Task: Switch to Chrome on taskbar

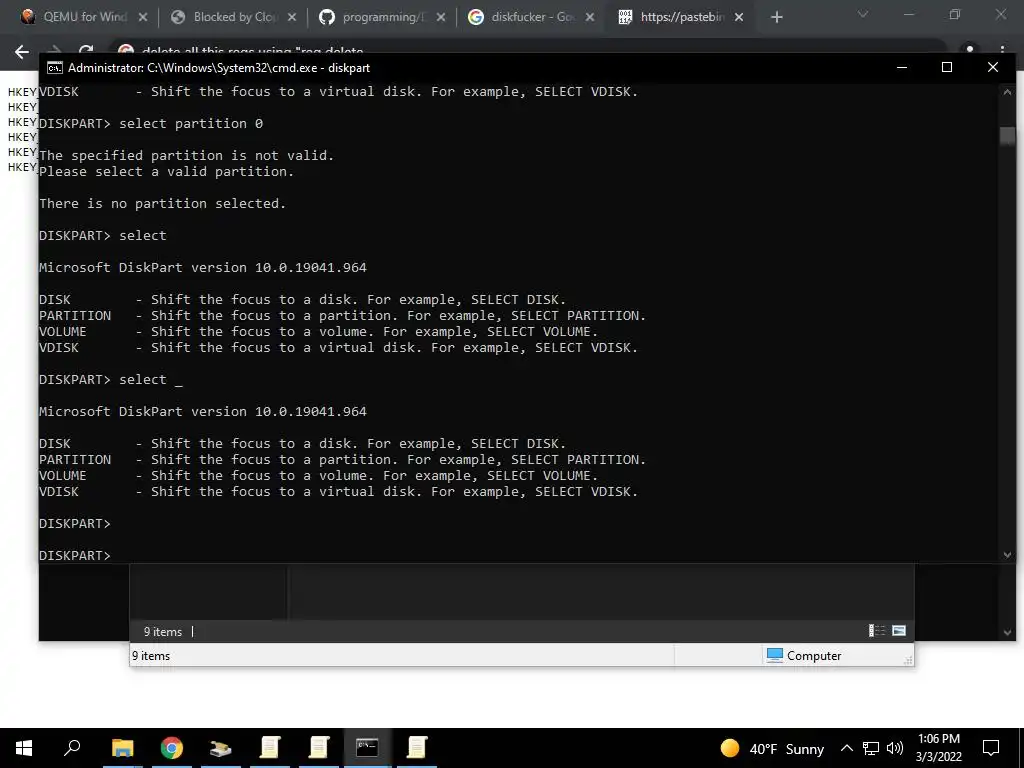Action: (x=171, y=748)
